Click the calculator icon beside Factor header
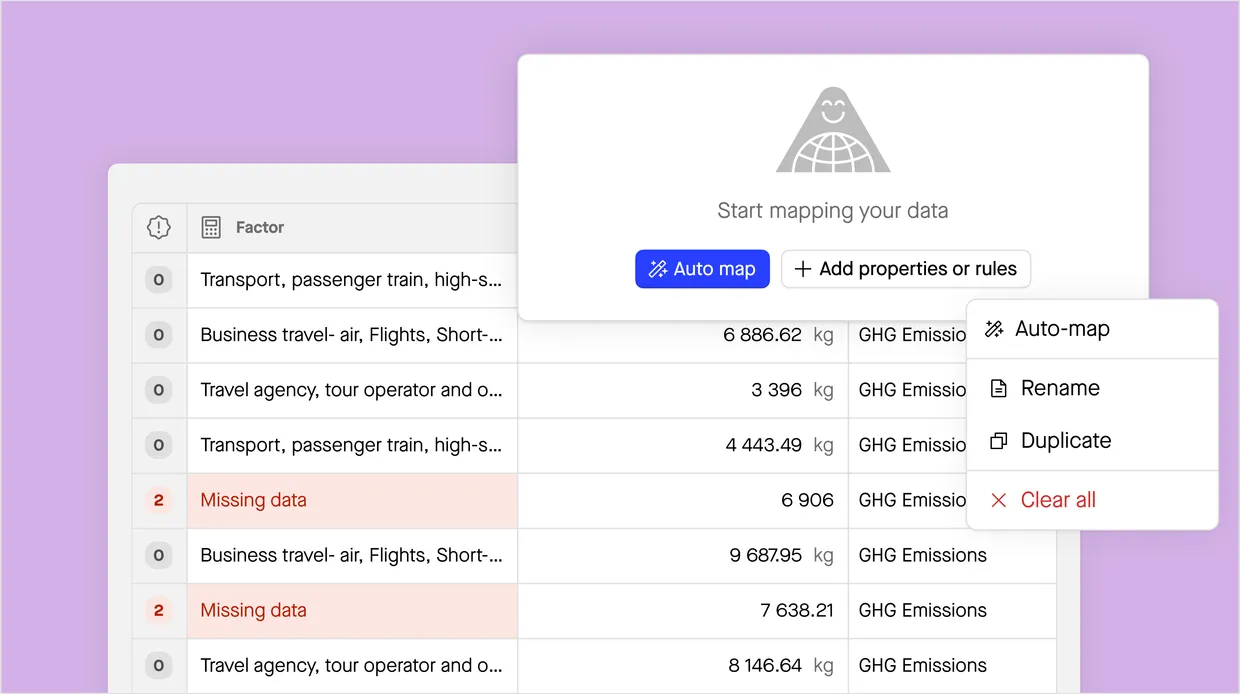 [x=211, y=227]
